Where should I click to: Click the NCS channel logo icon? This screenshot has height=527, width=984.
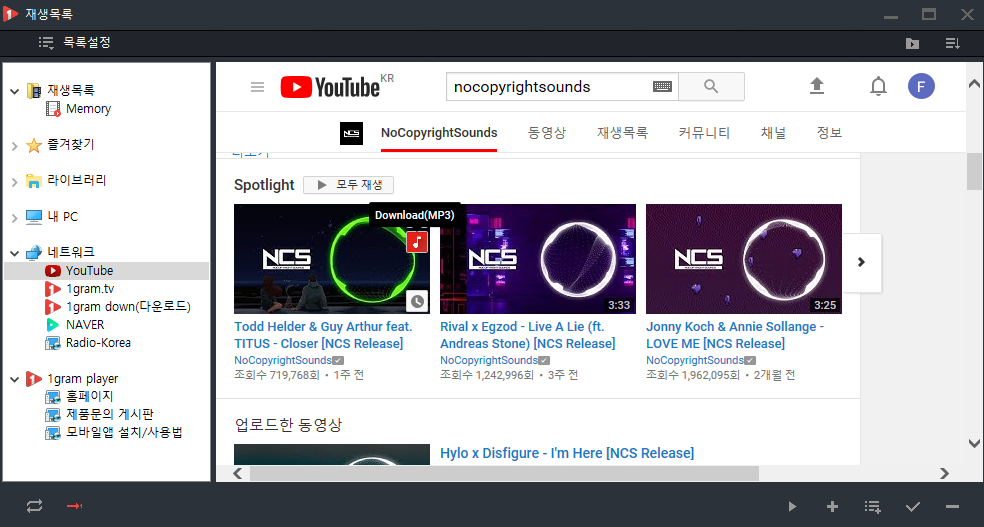351,134
